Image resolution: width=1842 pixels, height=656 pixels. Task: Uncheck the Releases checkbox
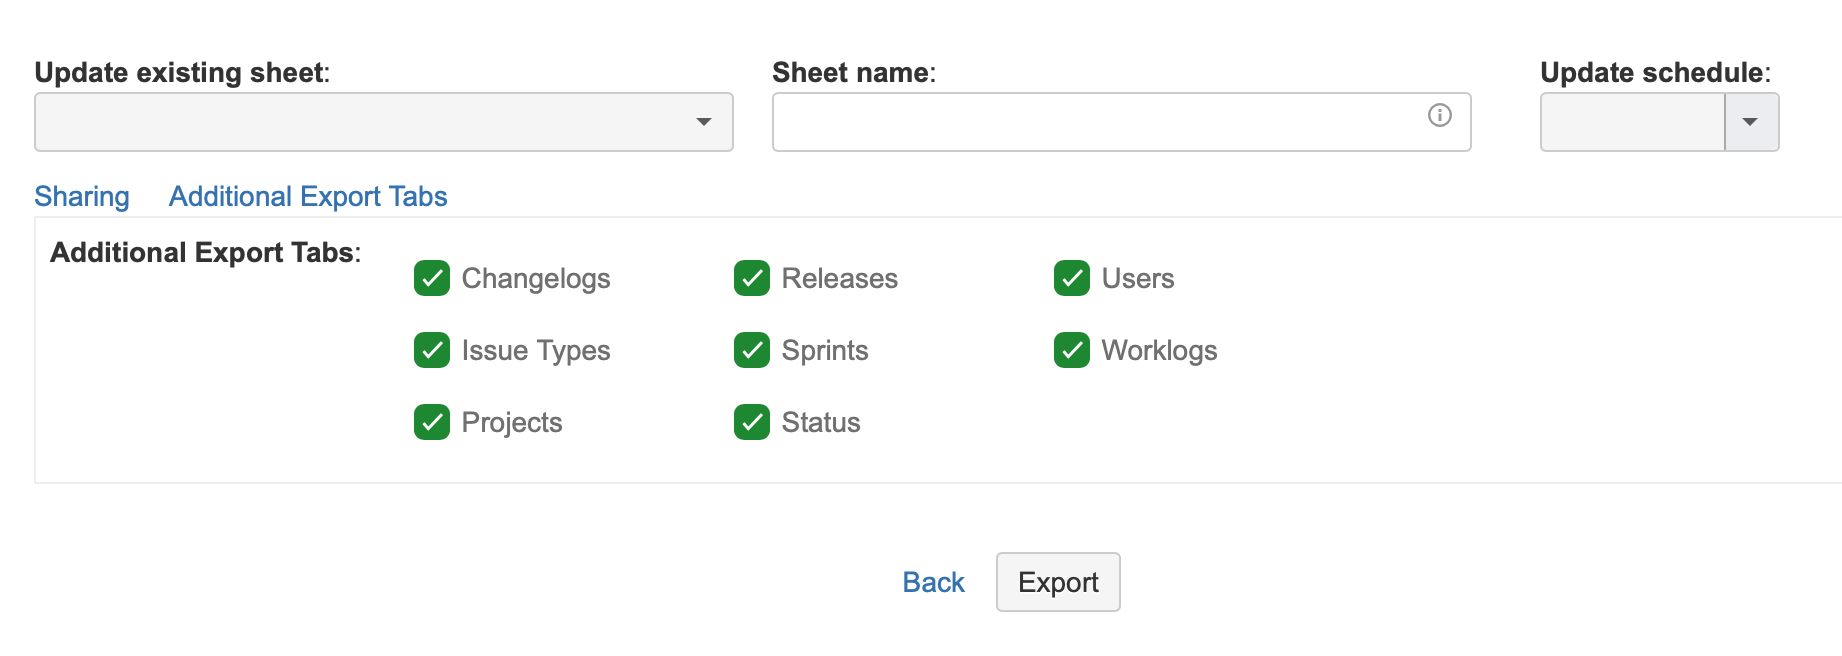[752, 279]
